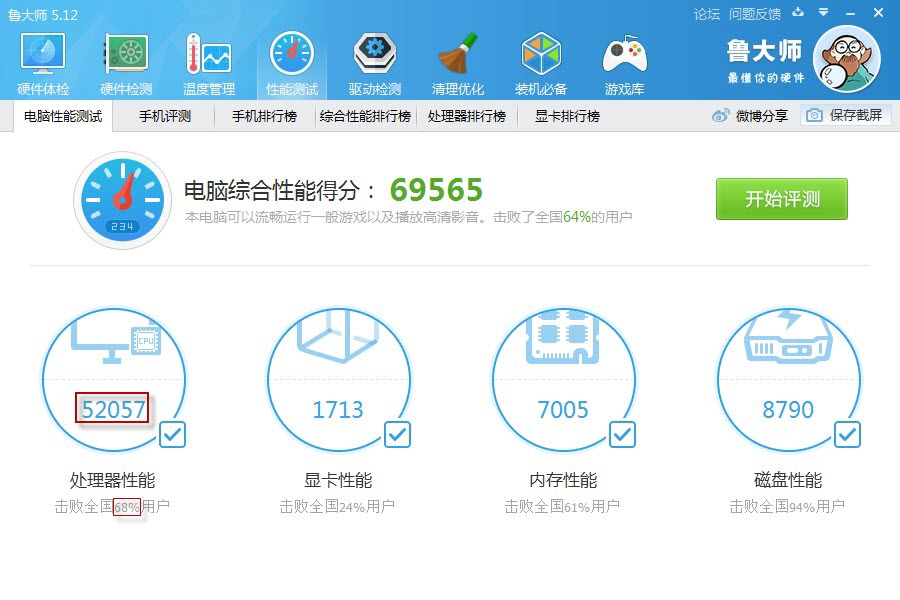Click the 处理器性能 label
Screen dimensions: 900x600
pos(112,480)
